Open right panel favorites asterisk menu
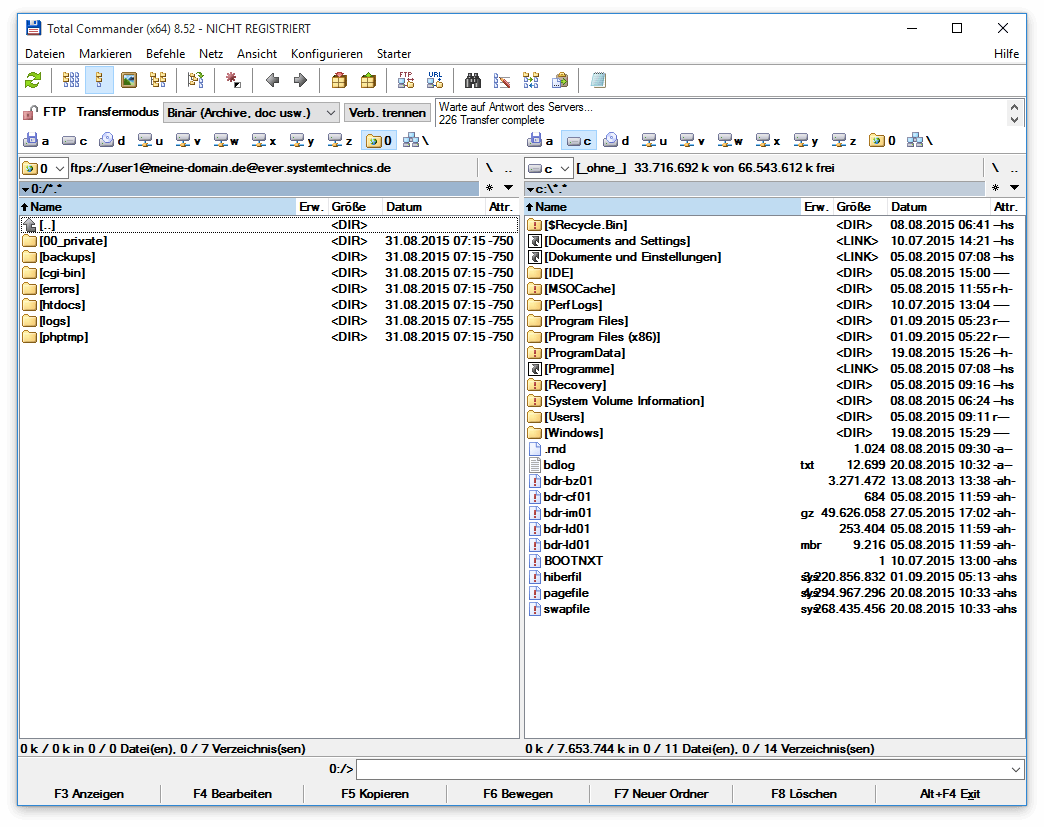 [x=995, y=188]
